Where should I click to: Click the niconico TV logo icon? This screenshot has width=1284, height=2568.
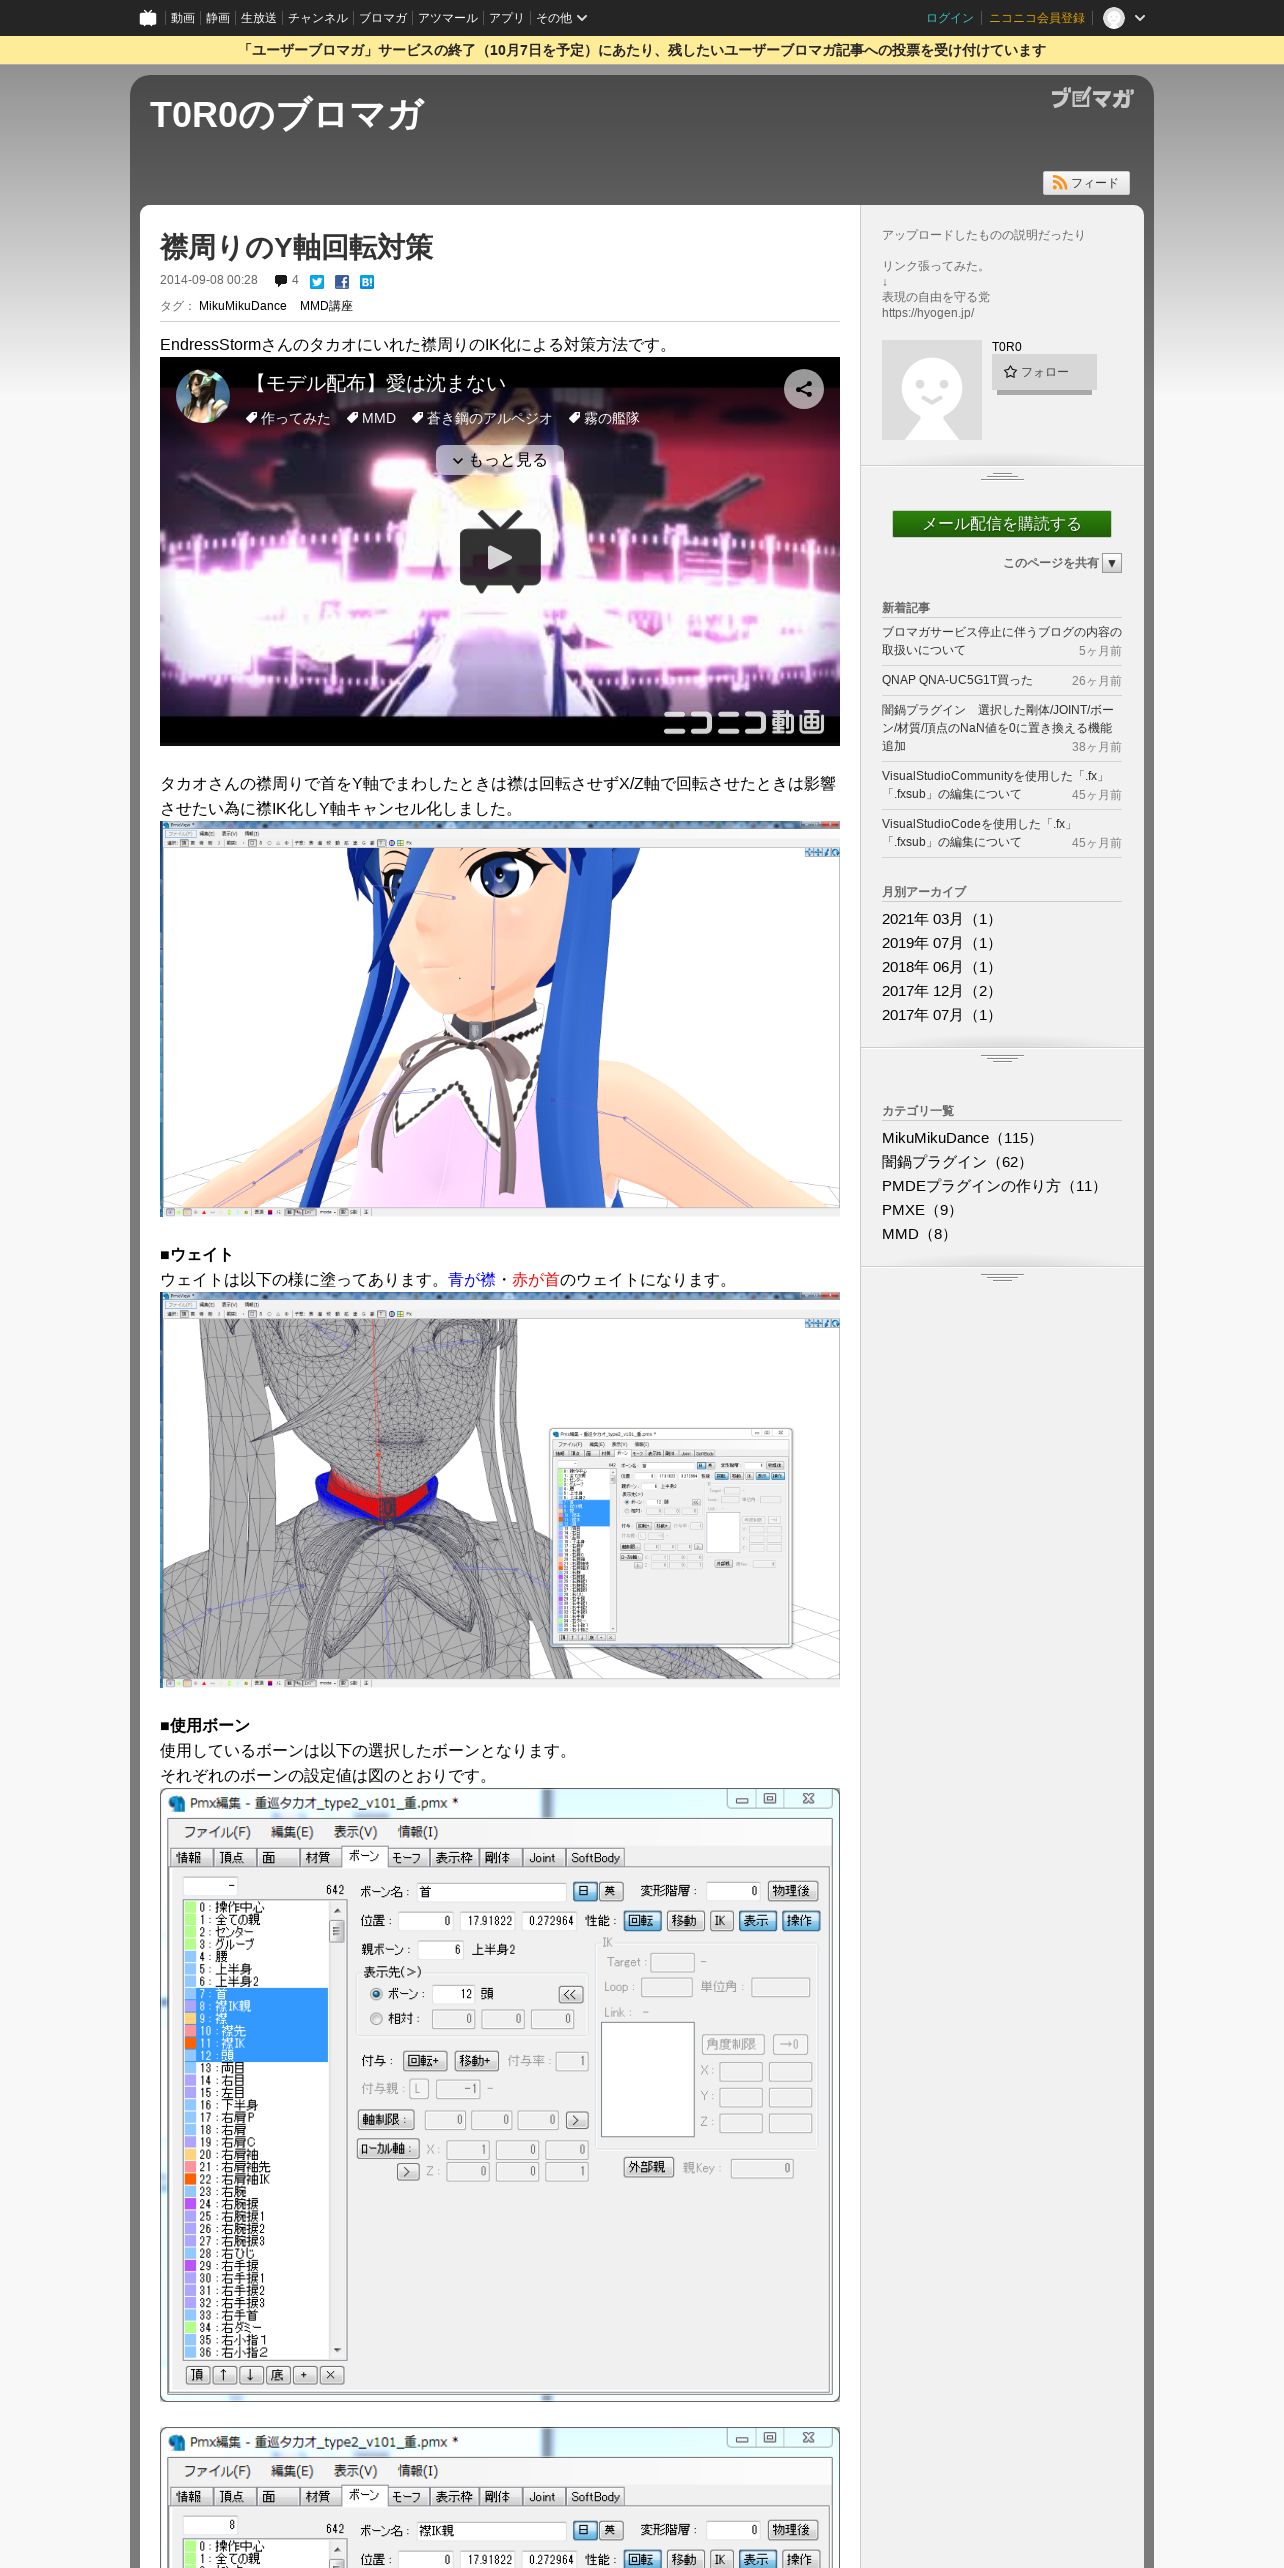coord(148,18)
